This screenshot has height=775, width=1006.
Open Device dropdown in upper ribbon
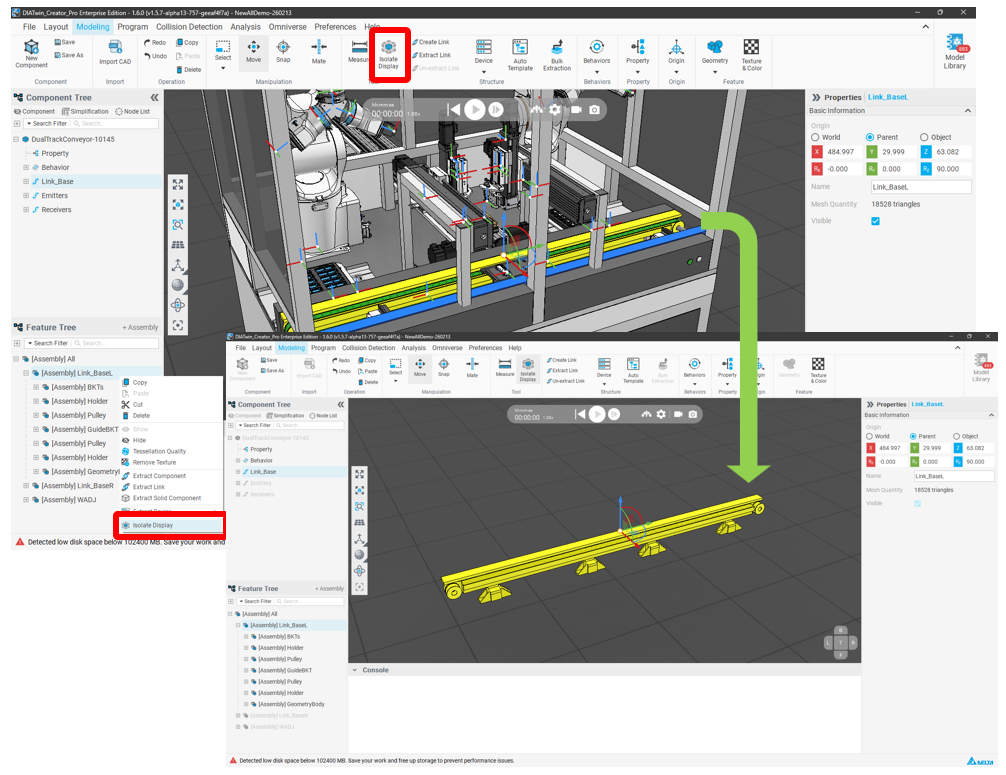point(483,71)
